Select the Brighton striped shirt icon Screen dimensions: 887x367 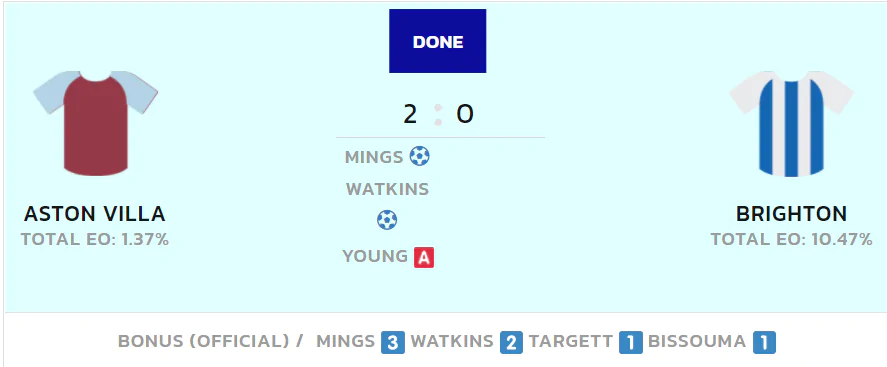[791, 123]
